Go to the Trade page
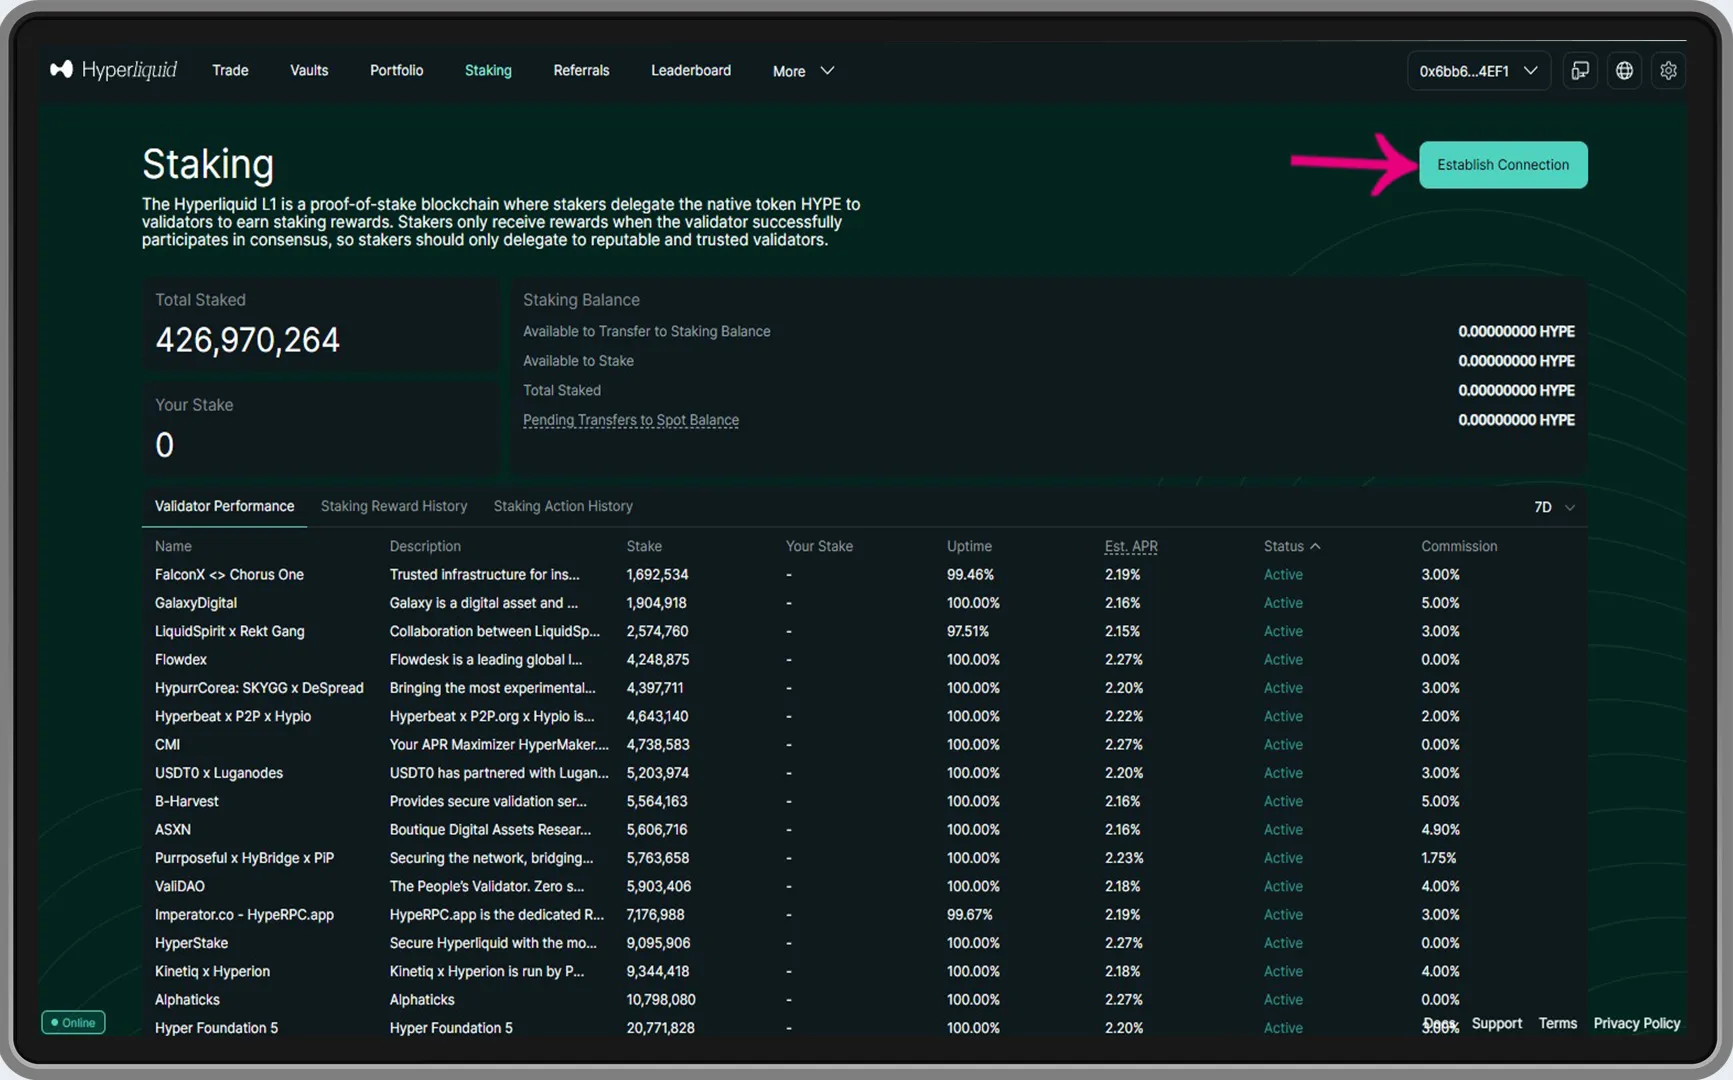 230,71
